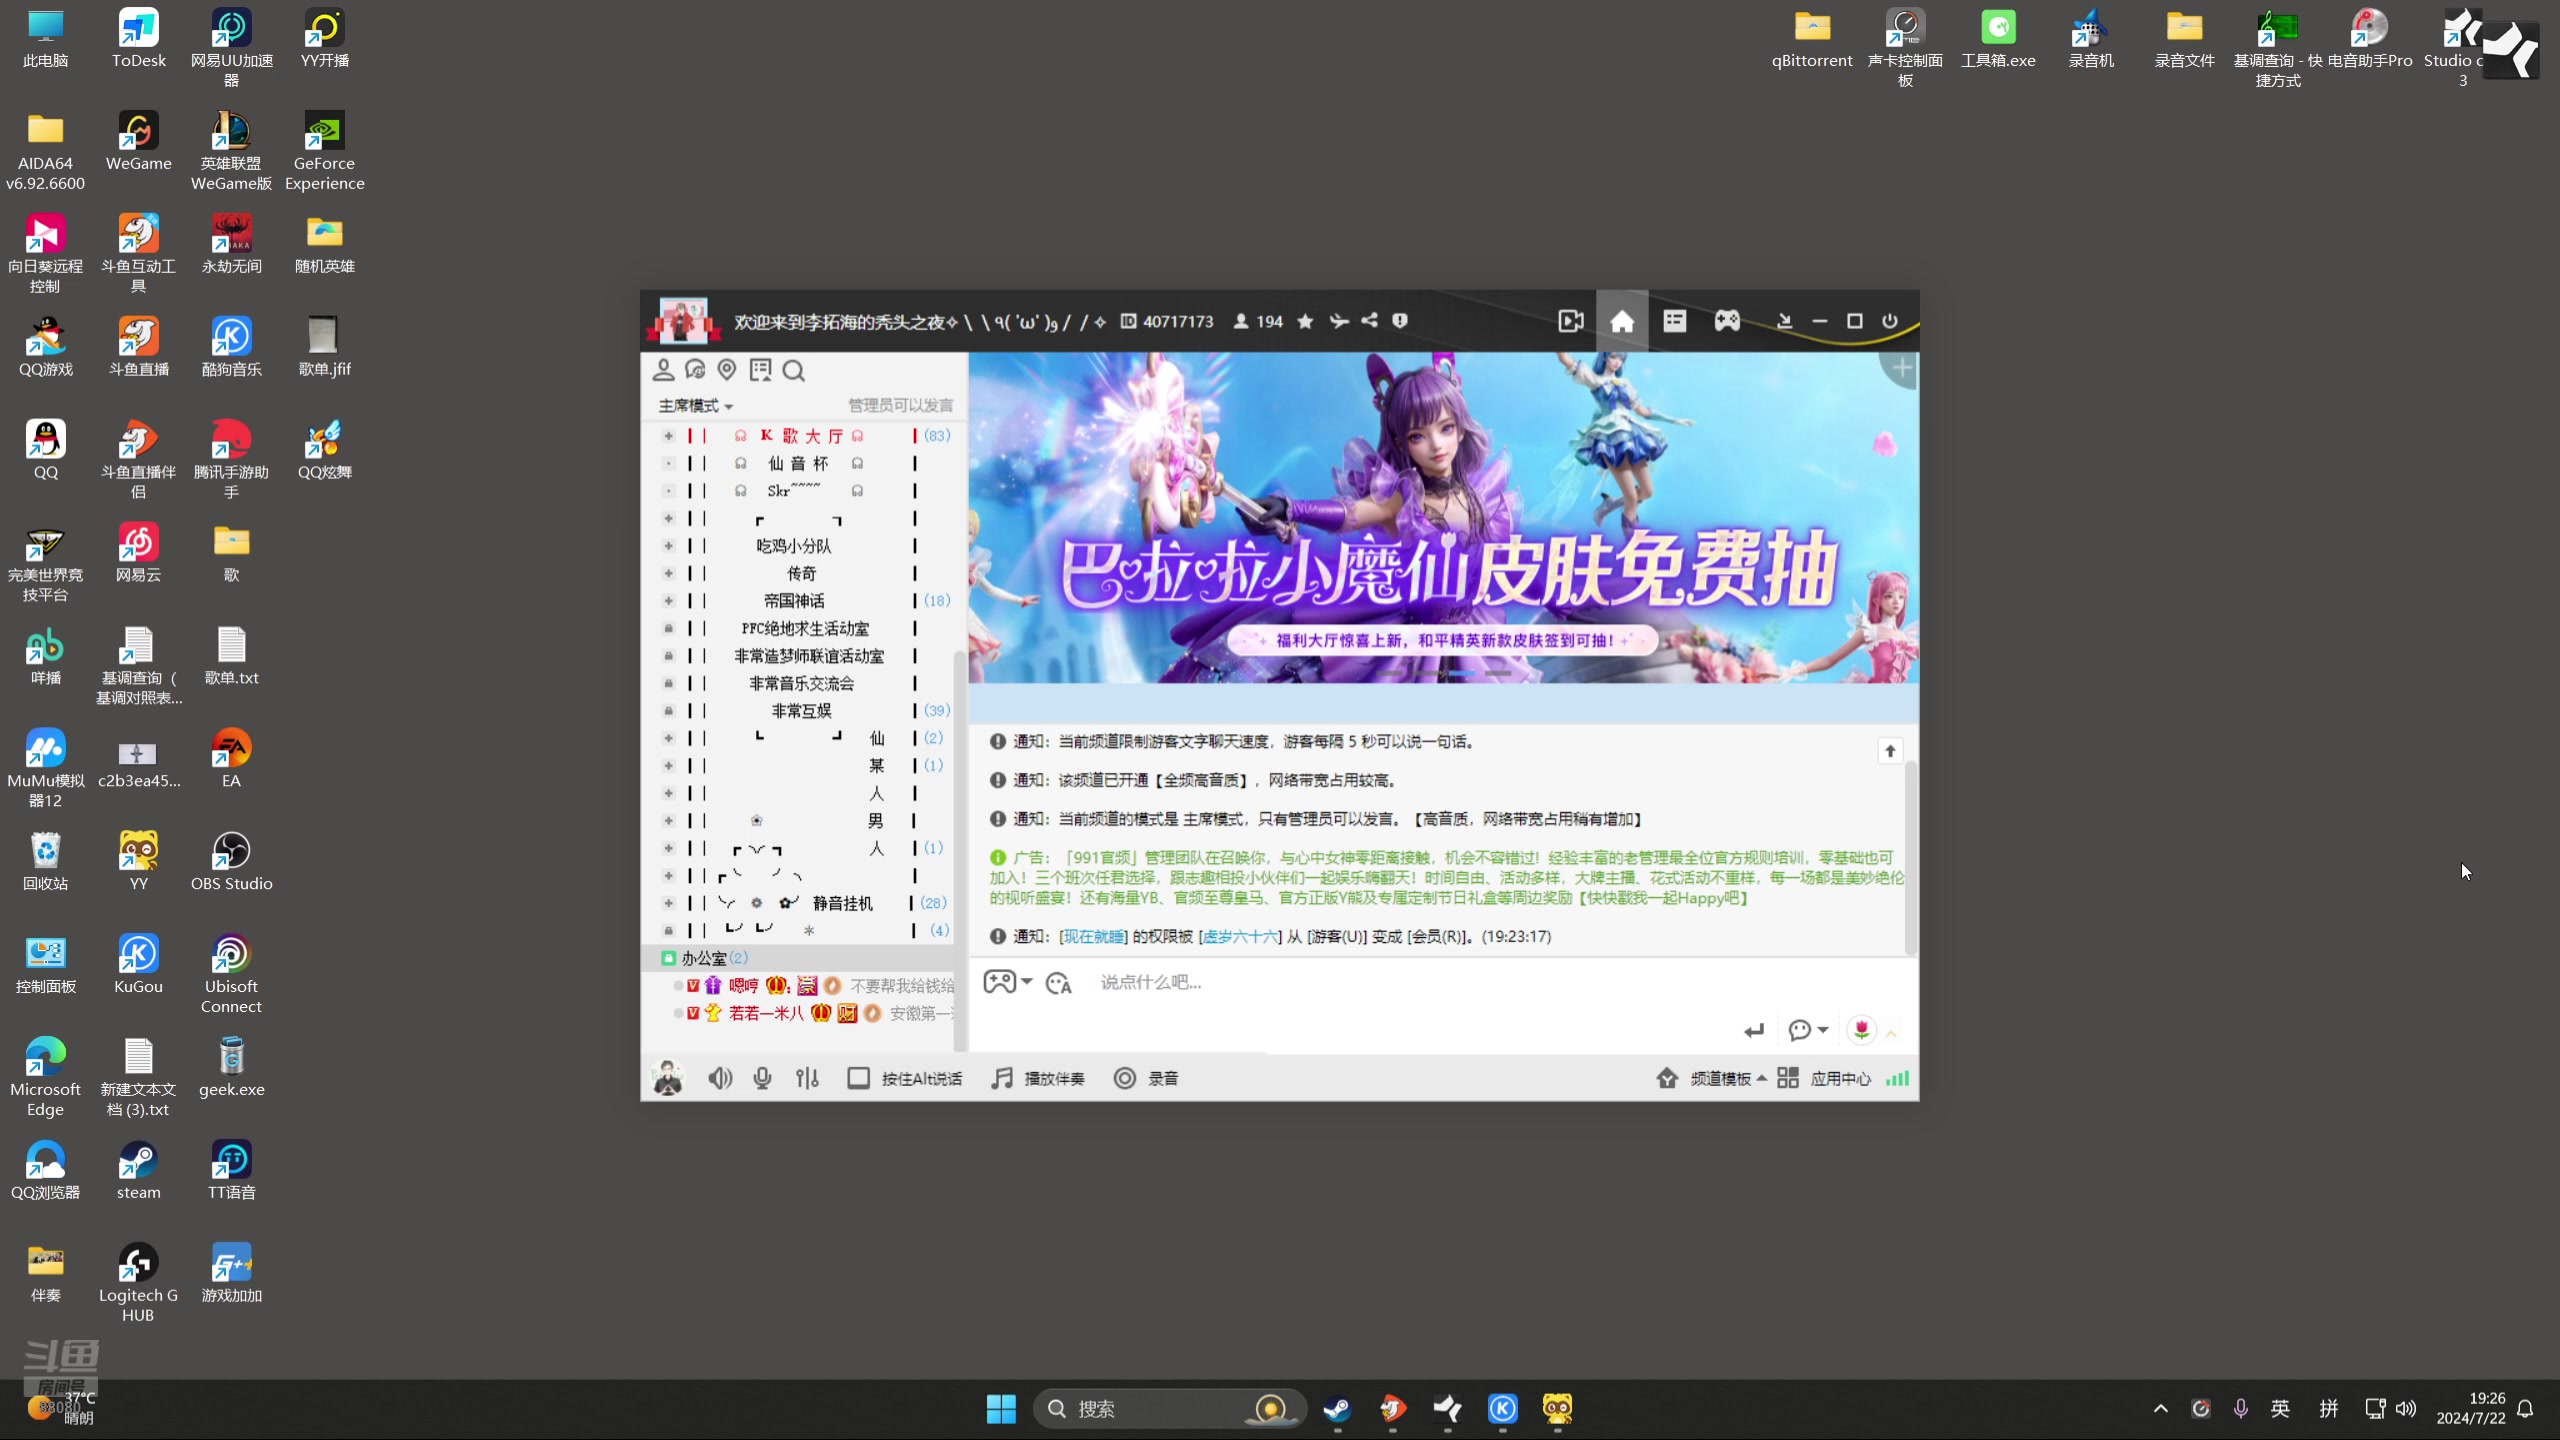
Task: Expand the 吃鸡小分队 channel node
Action: click(669, 546)
